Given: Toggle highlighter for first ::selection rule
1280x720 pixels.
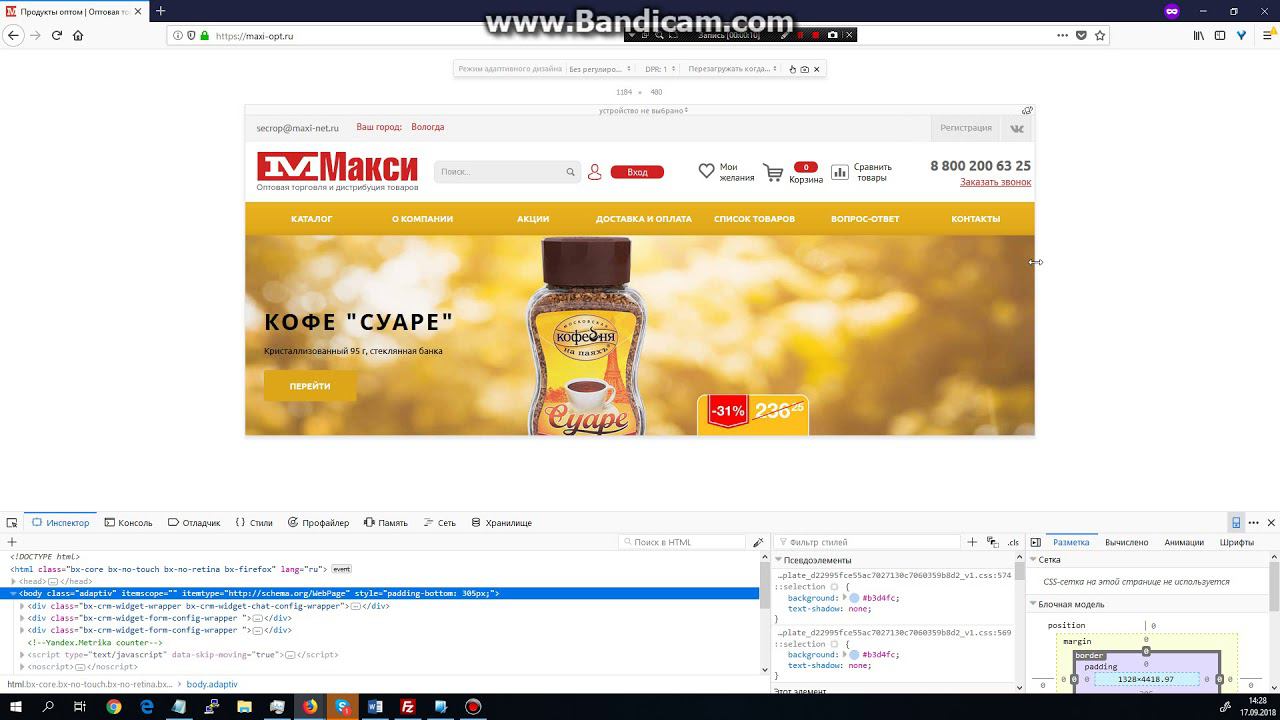Looking at the screenshot, I should 834,587.
